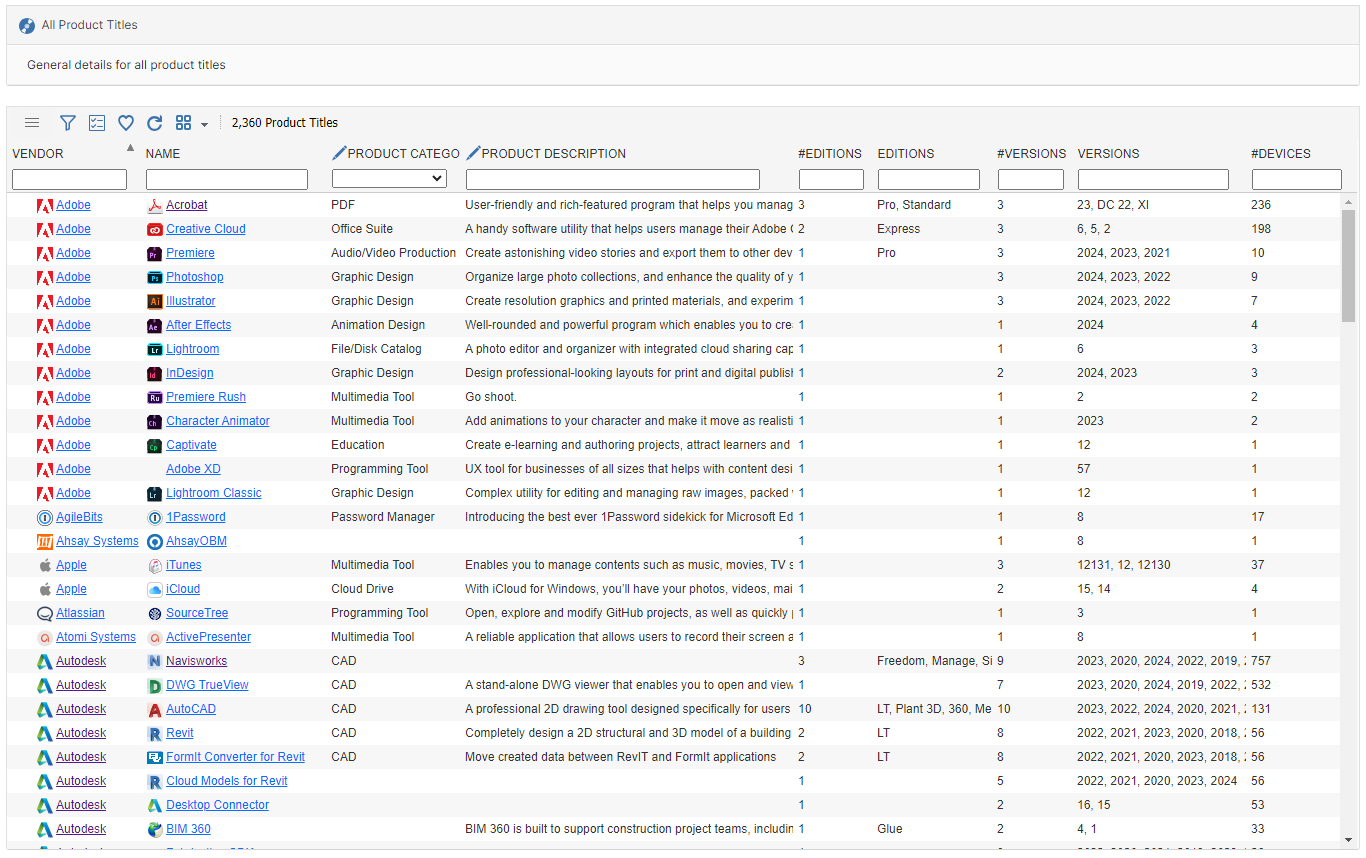Screen dimensions: 1366x858
Task: Click the All Product Titles disc icon
Action: tap(27, 25)
